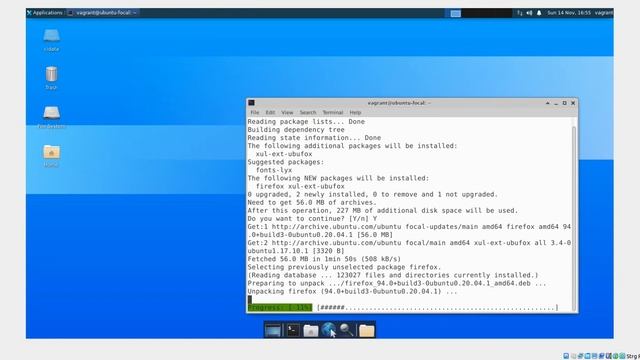This screenshot has height=360, width=640.
Task: Click the terminal cursor block
Action: click(249, 300)
